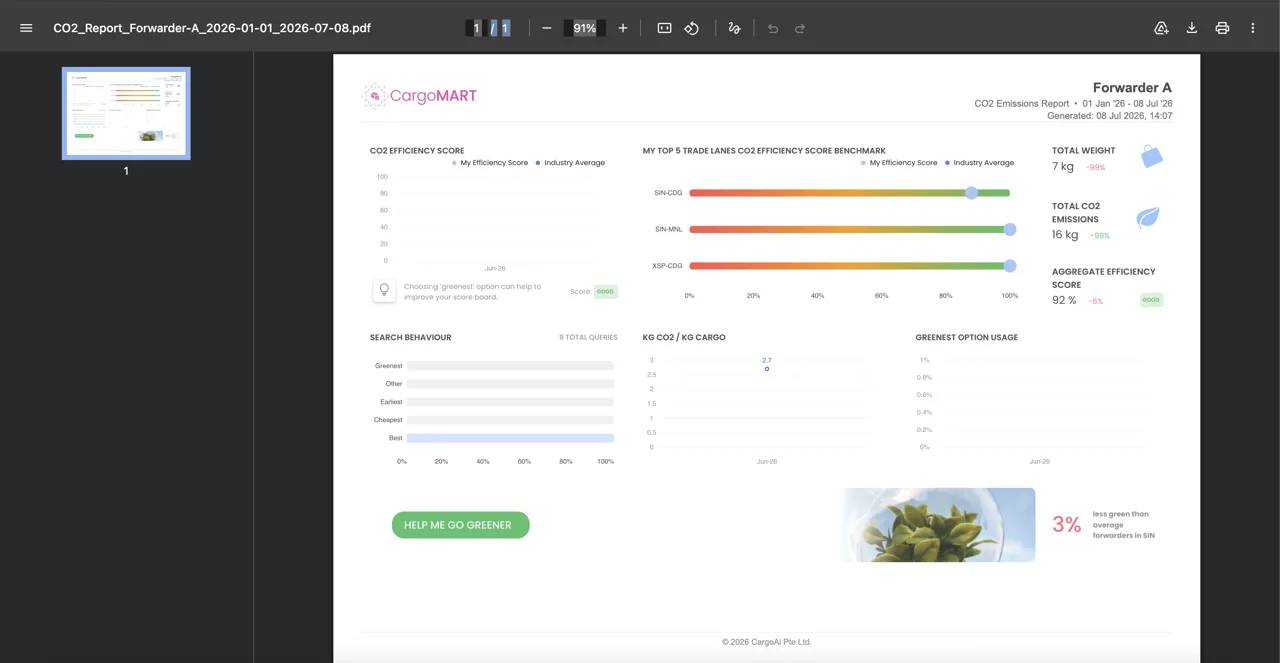1280x663 pixels.
Task: Click the SIN-MNL benchmark slider handle
Action: point(1010,229)
